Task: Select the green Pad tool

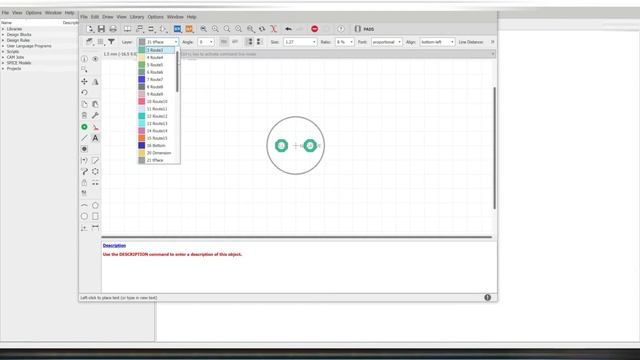Action: [84, 127]
